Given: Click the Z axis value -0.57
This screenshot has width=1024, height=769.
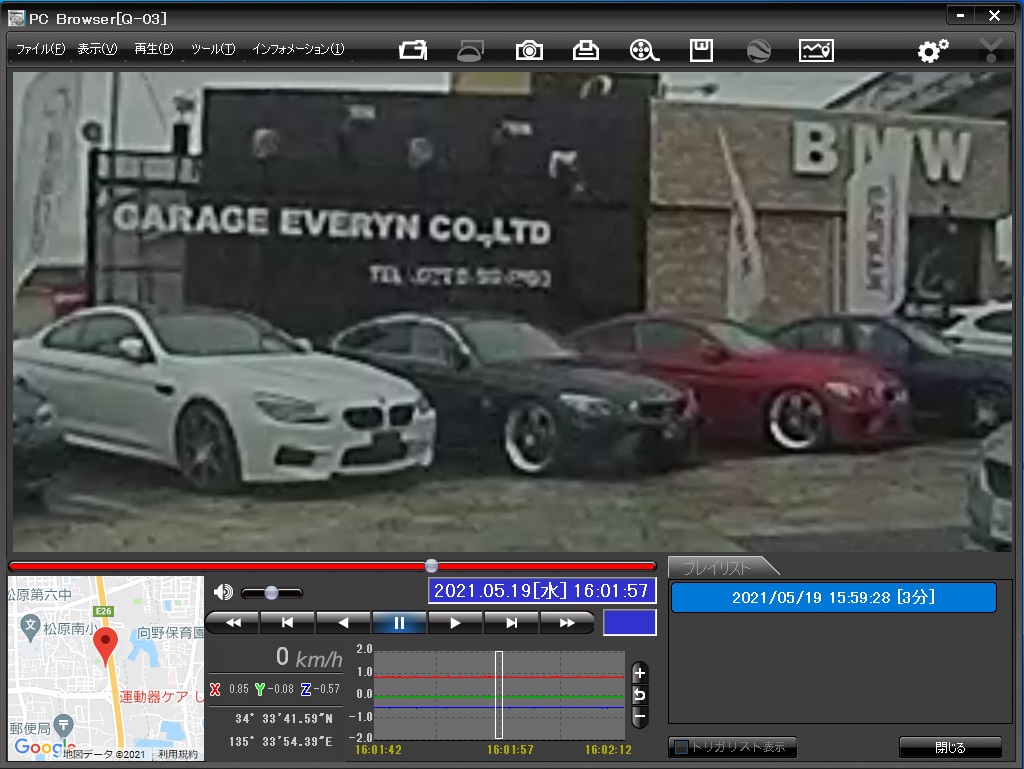Looking at the screenshot, I should pyautogui.click(x=327, y=689).
